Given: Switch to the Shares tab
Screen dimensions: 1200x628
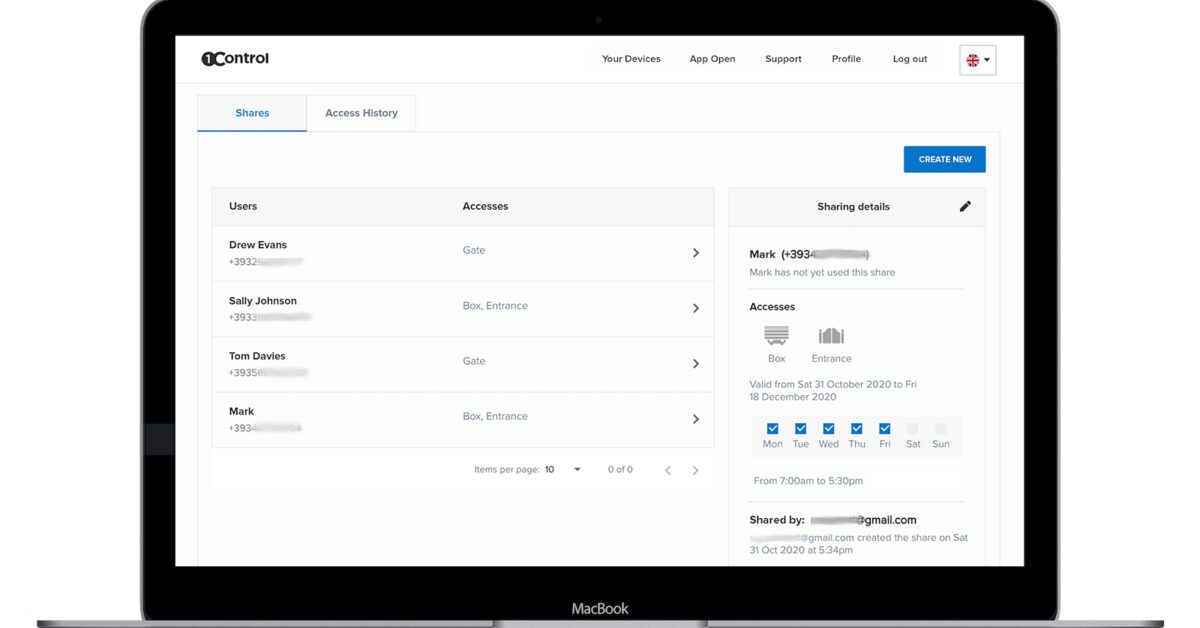Looking at the screenshot, I should click(252, 113).
